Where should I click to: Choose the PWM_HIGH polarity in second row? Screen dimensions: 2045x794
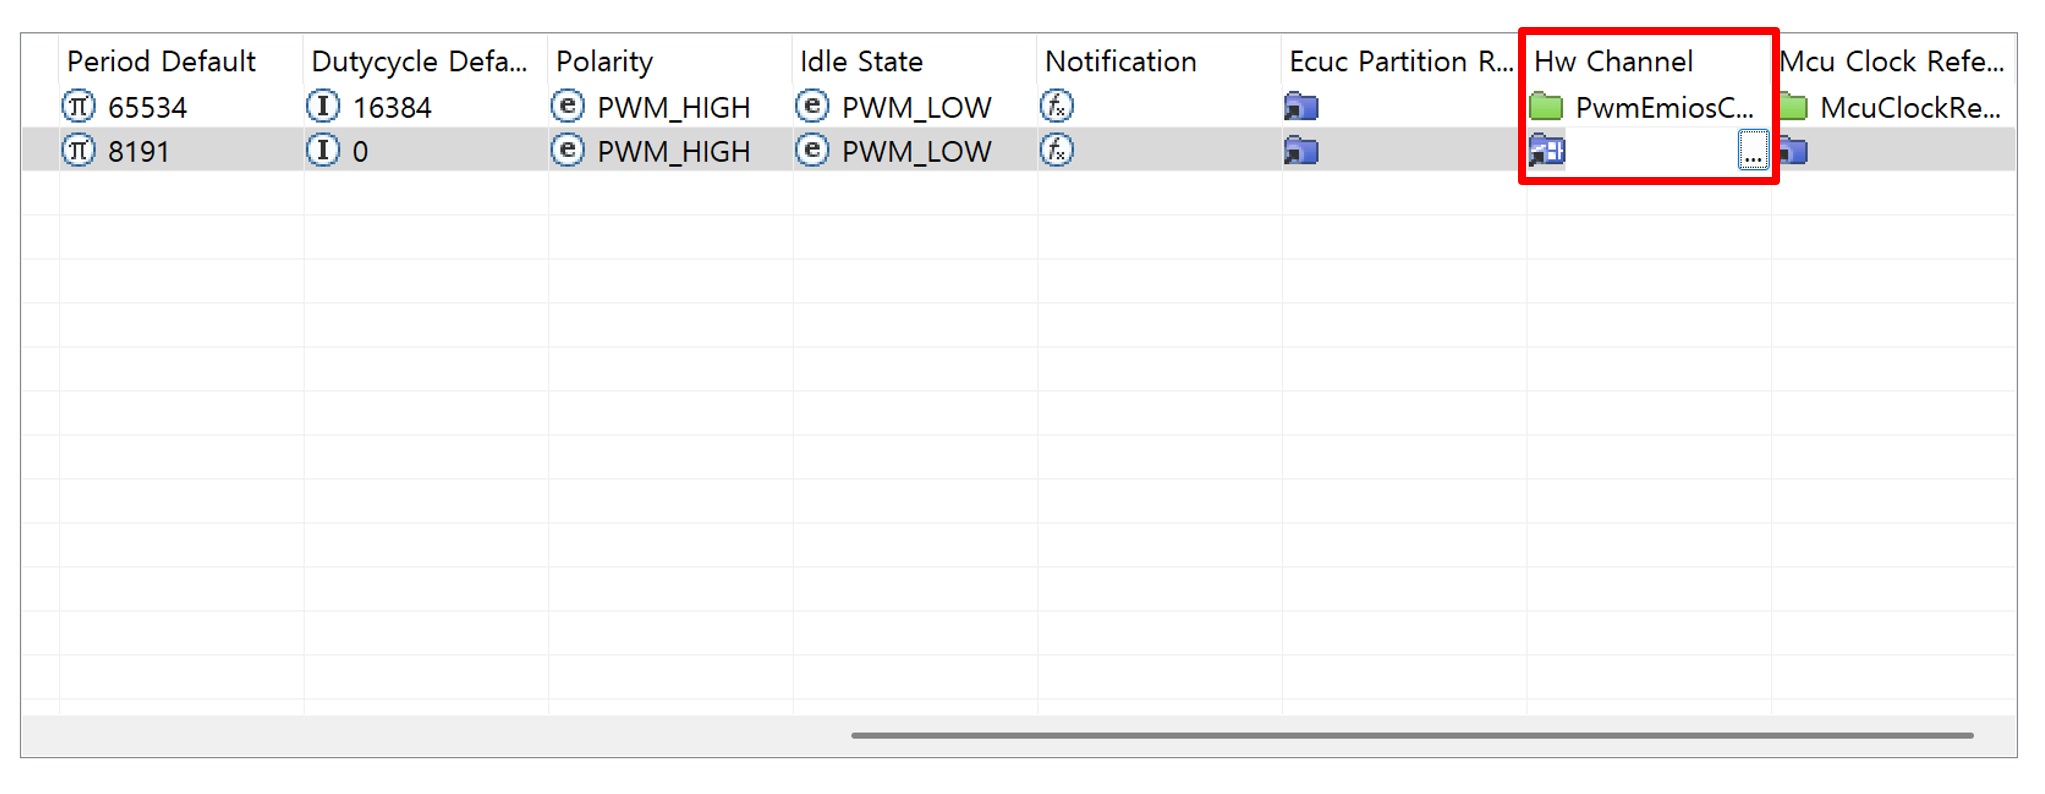point(673,151)
